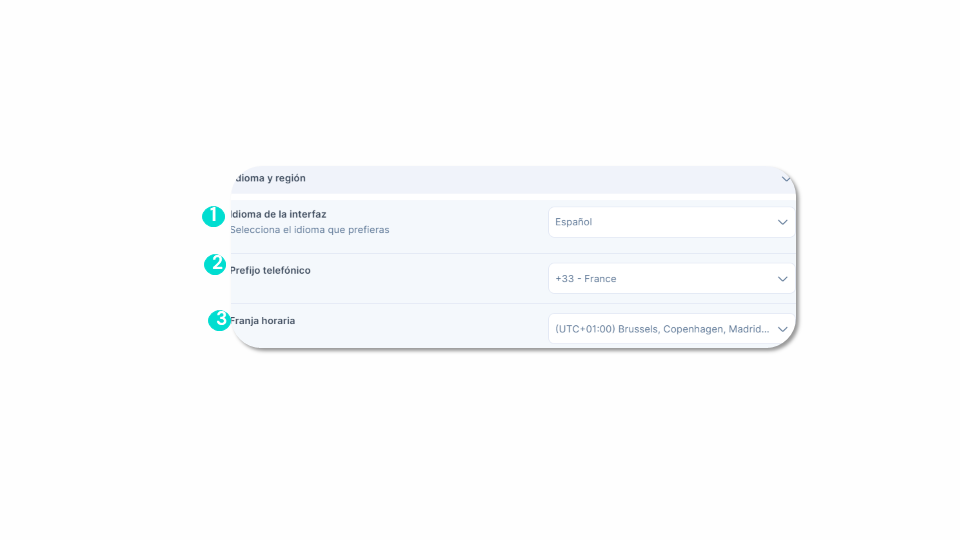Open the +33 - France prefix dropdown

672,279
